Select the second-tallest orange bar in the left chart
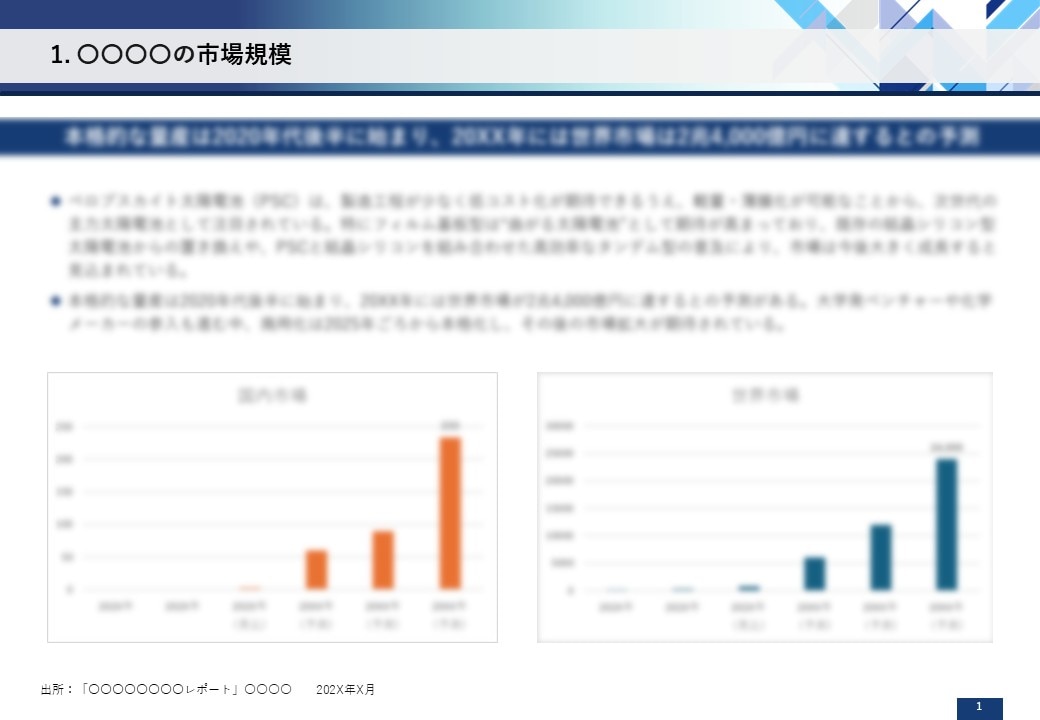Viewport: 1040px width, 720px height. [383, 559]
